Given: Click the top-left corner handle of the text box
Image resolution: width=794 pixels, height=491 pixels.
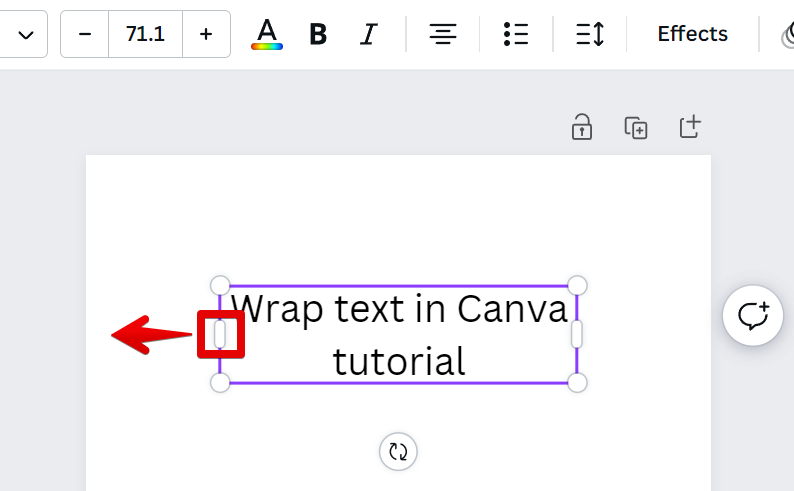Looking at the screenshot, I should [220, 285].
